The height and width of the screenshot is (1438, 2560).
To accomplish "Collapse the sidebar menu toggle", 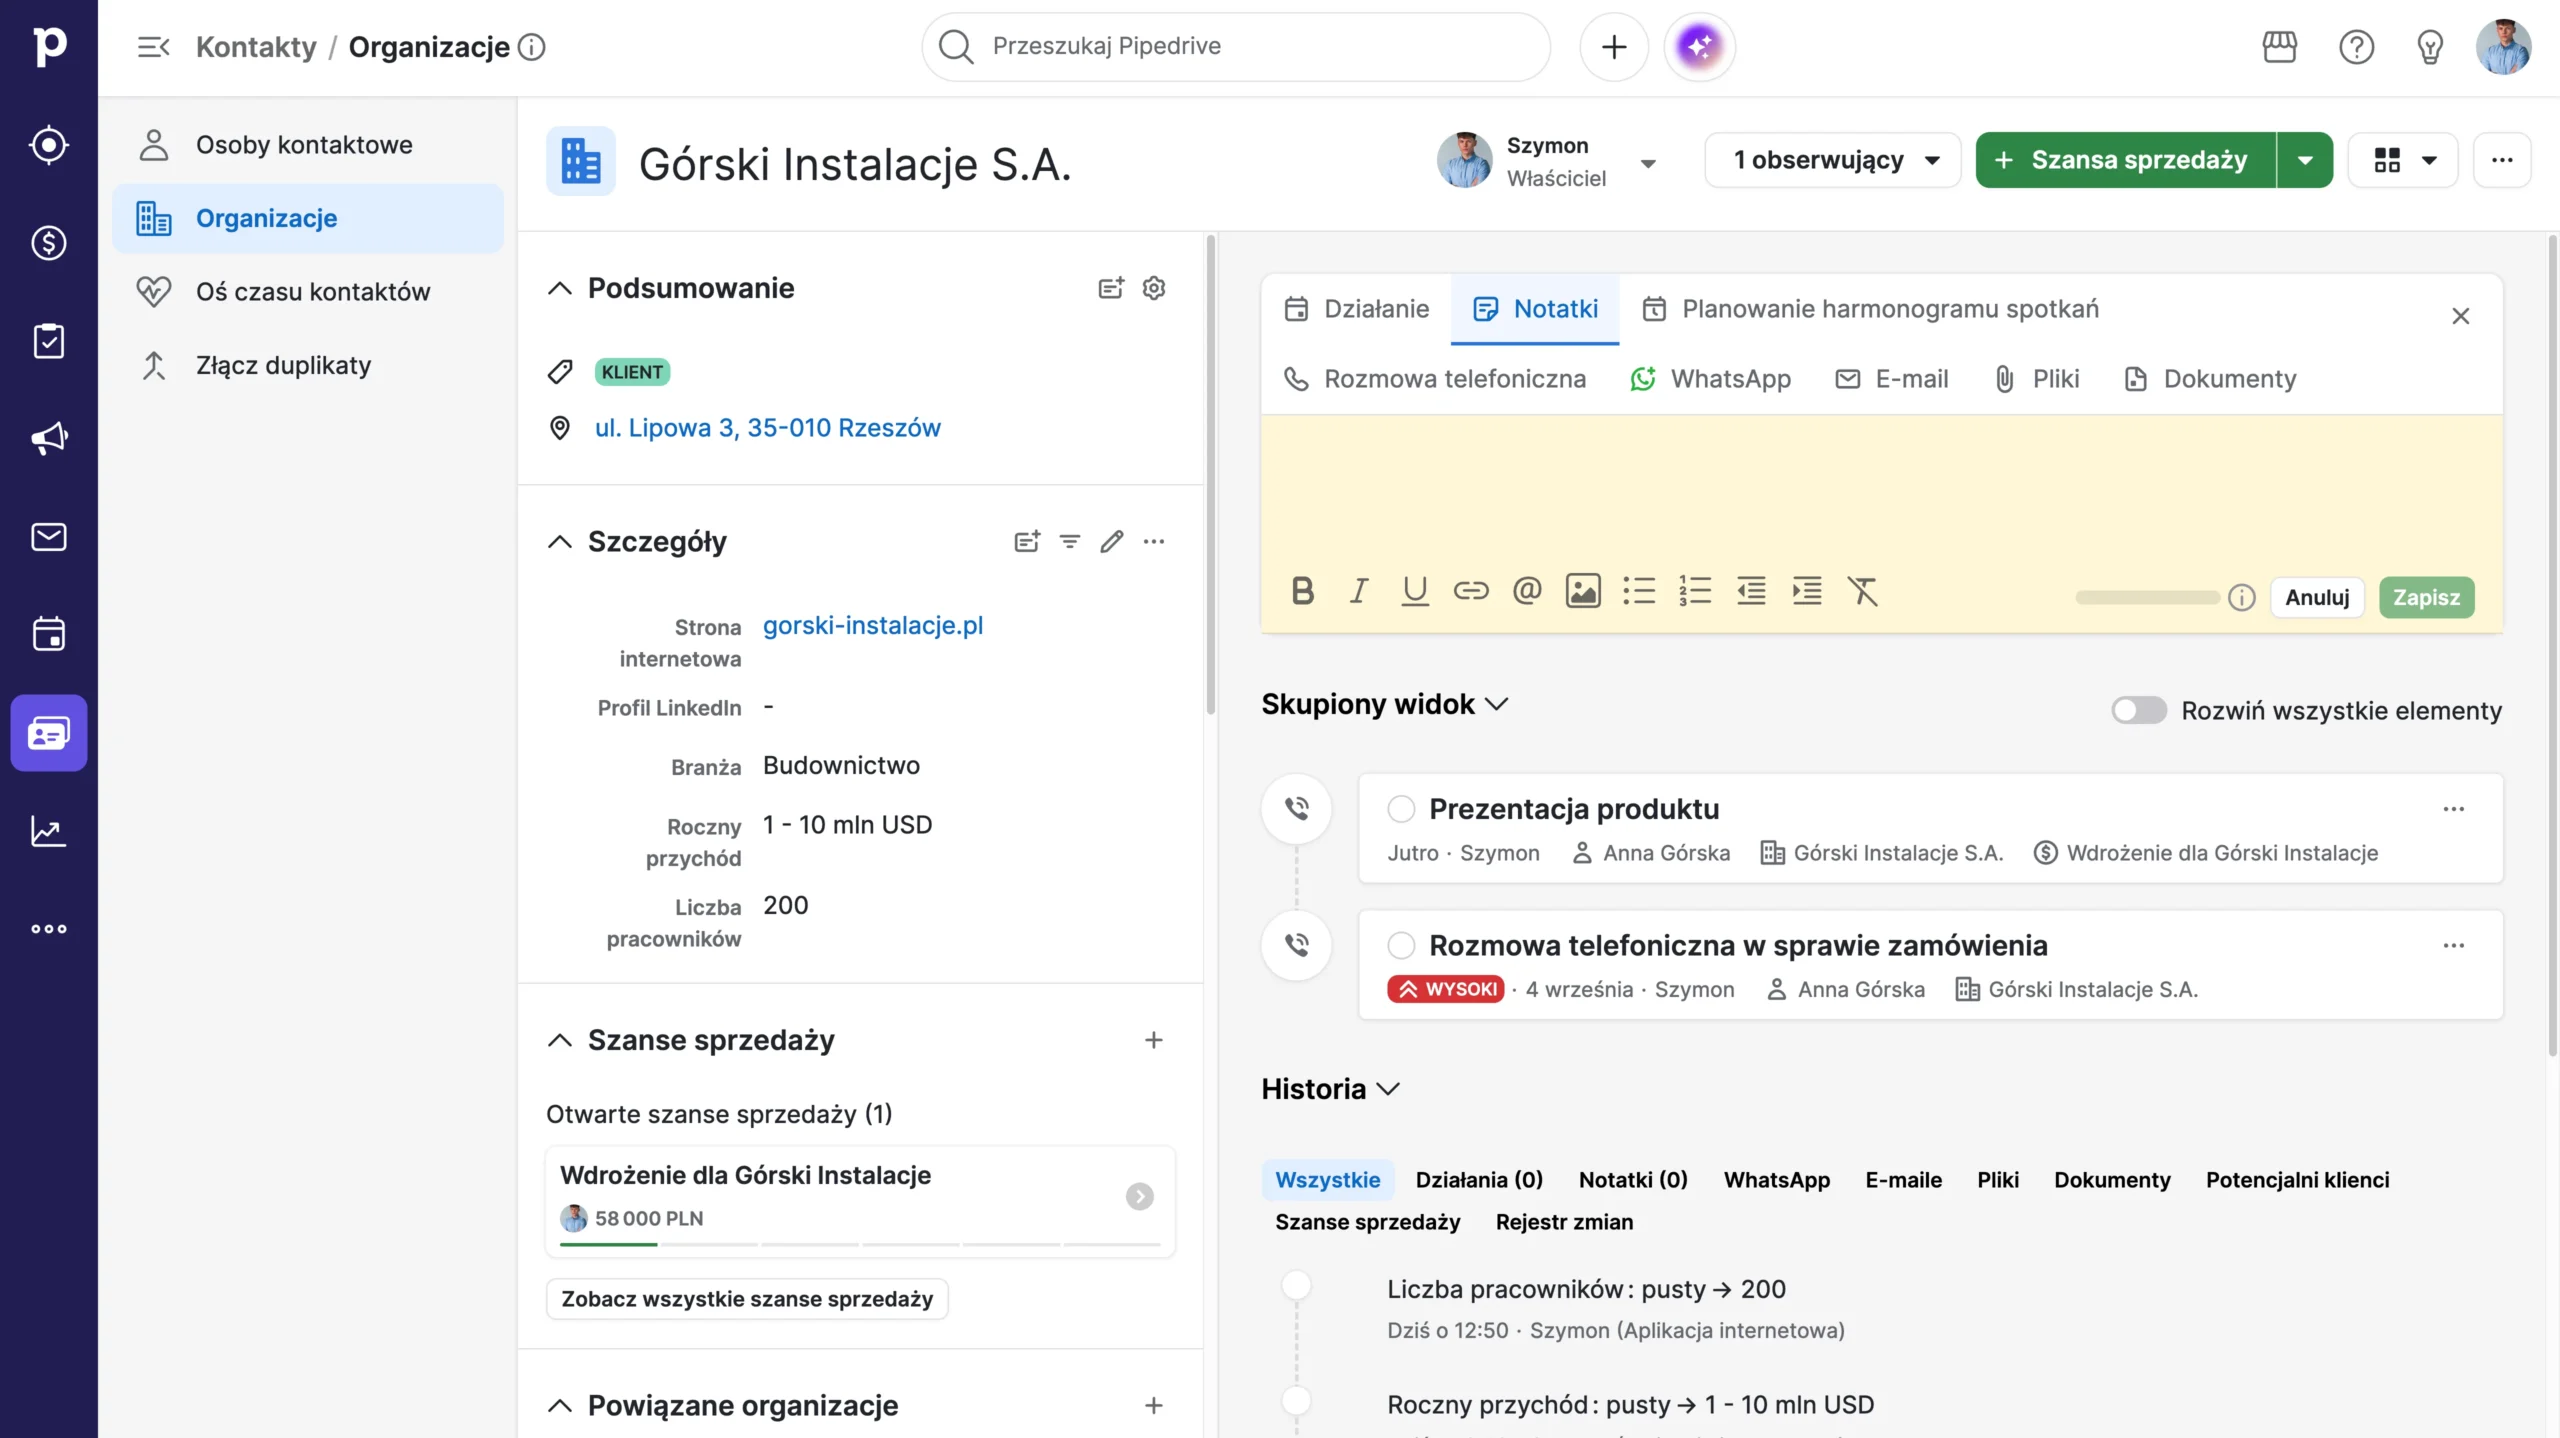I will [153, 46].
